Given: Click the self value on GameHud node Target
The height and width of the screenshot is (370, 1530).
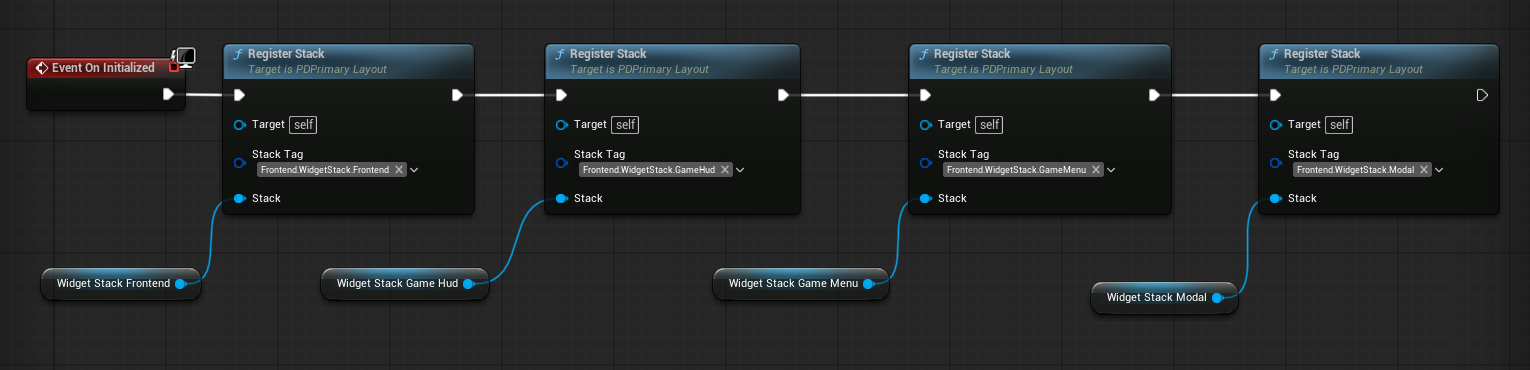Looking at the screenshot, I should 625,125.
